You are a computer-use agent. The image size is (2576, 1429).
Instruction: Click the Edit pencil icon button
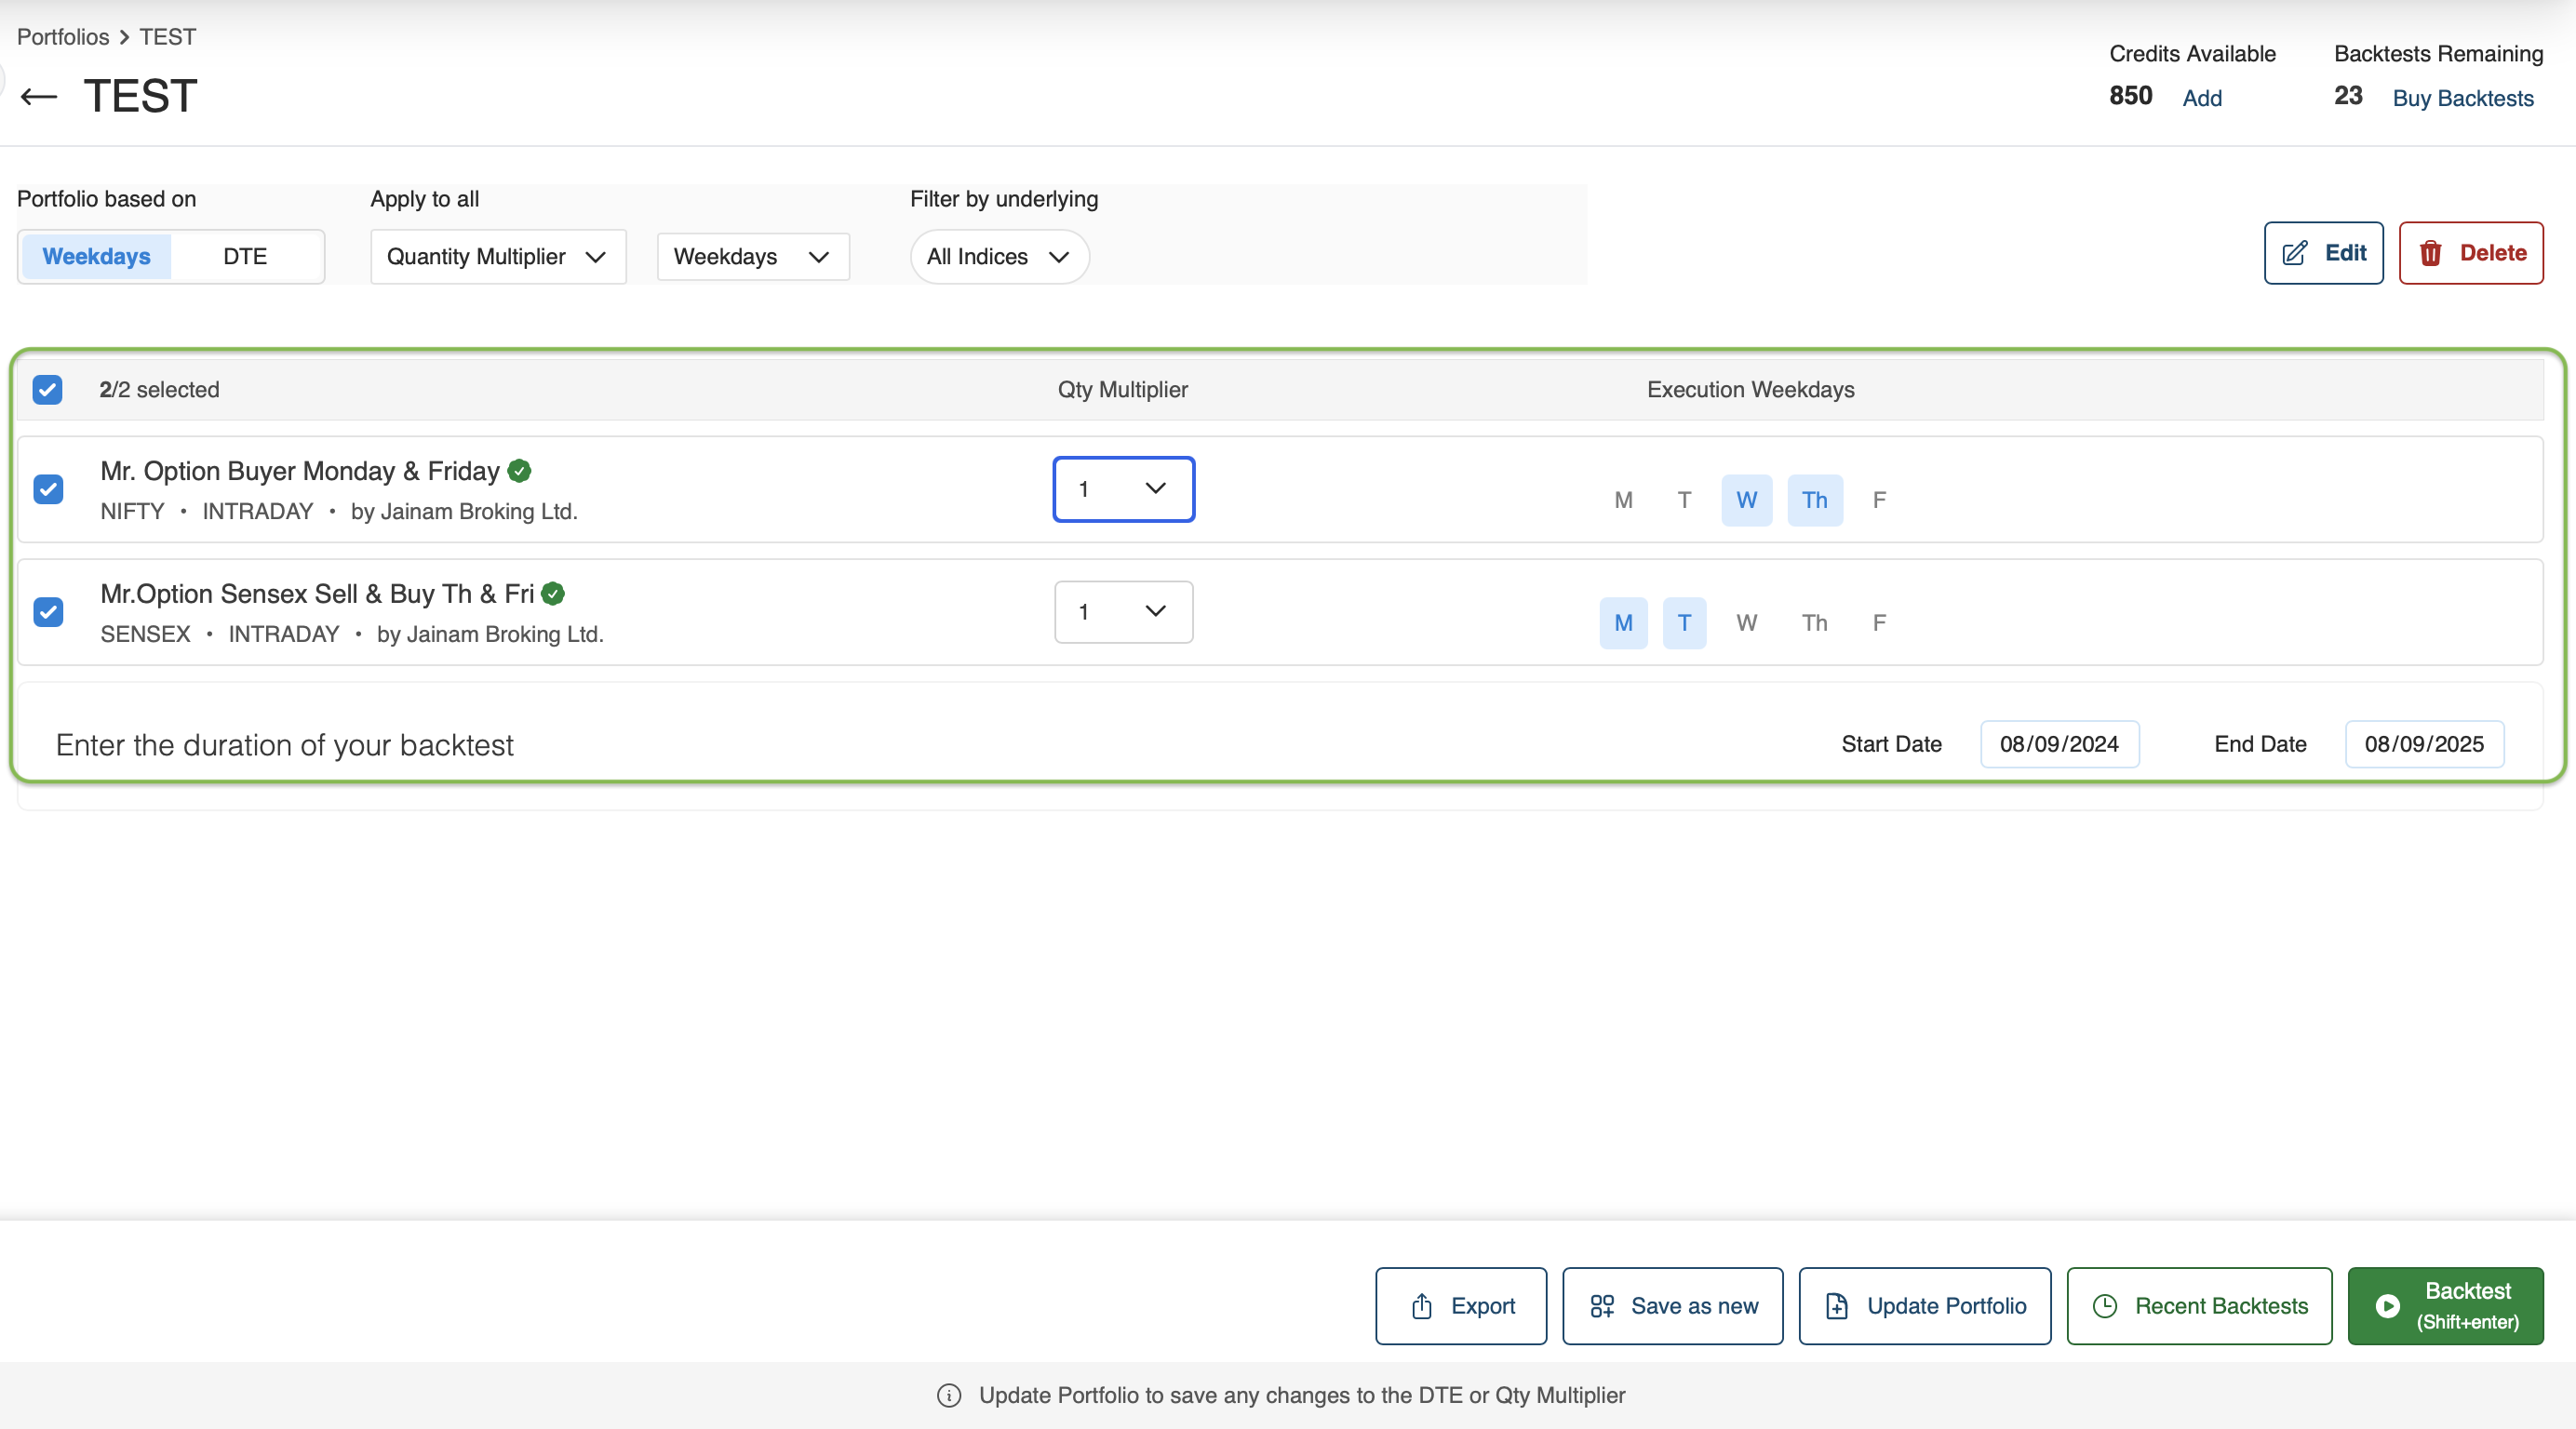[2295, 253]
